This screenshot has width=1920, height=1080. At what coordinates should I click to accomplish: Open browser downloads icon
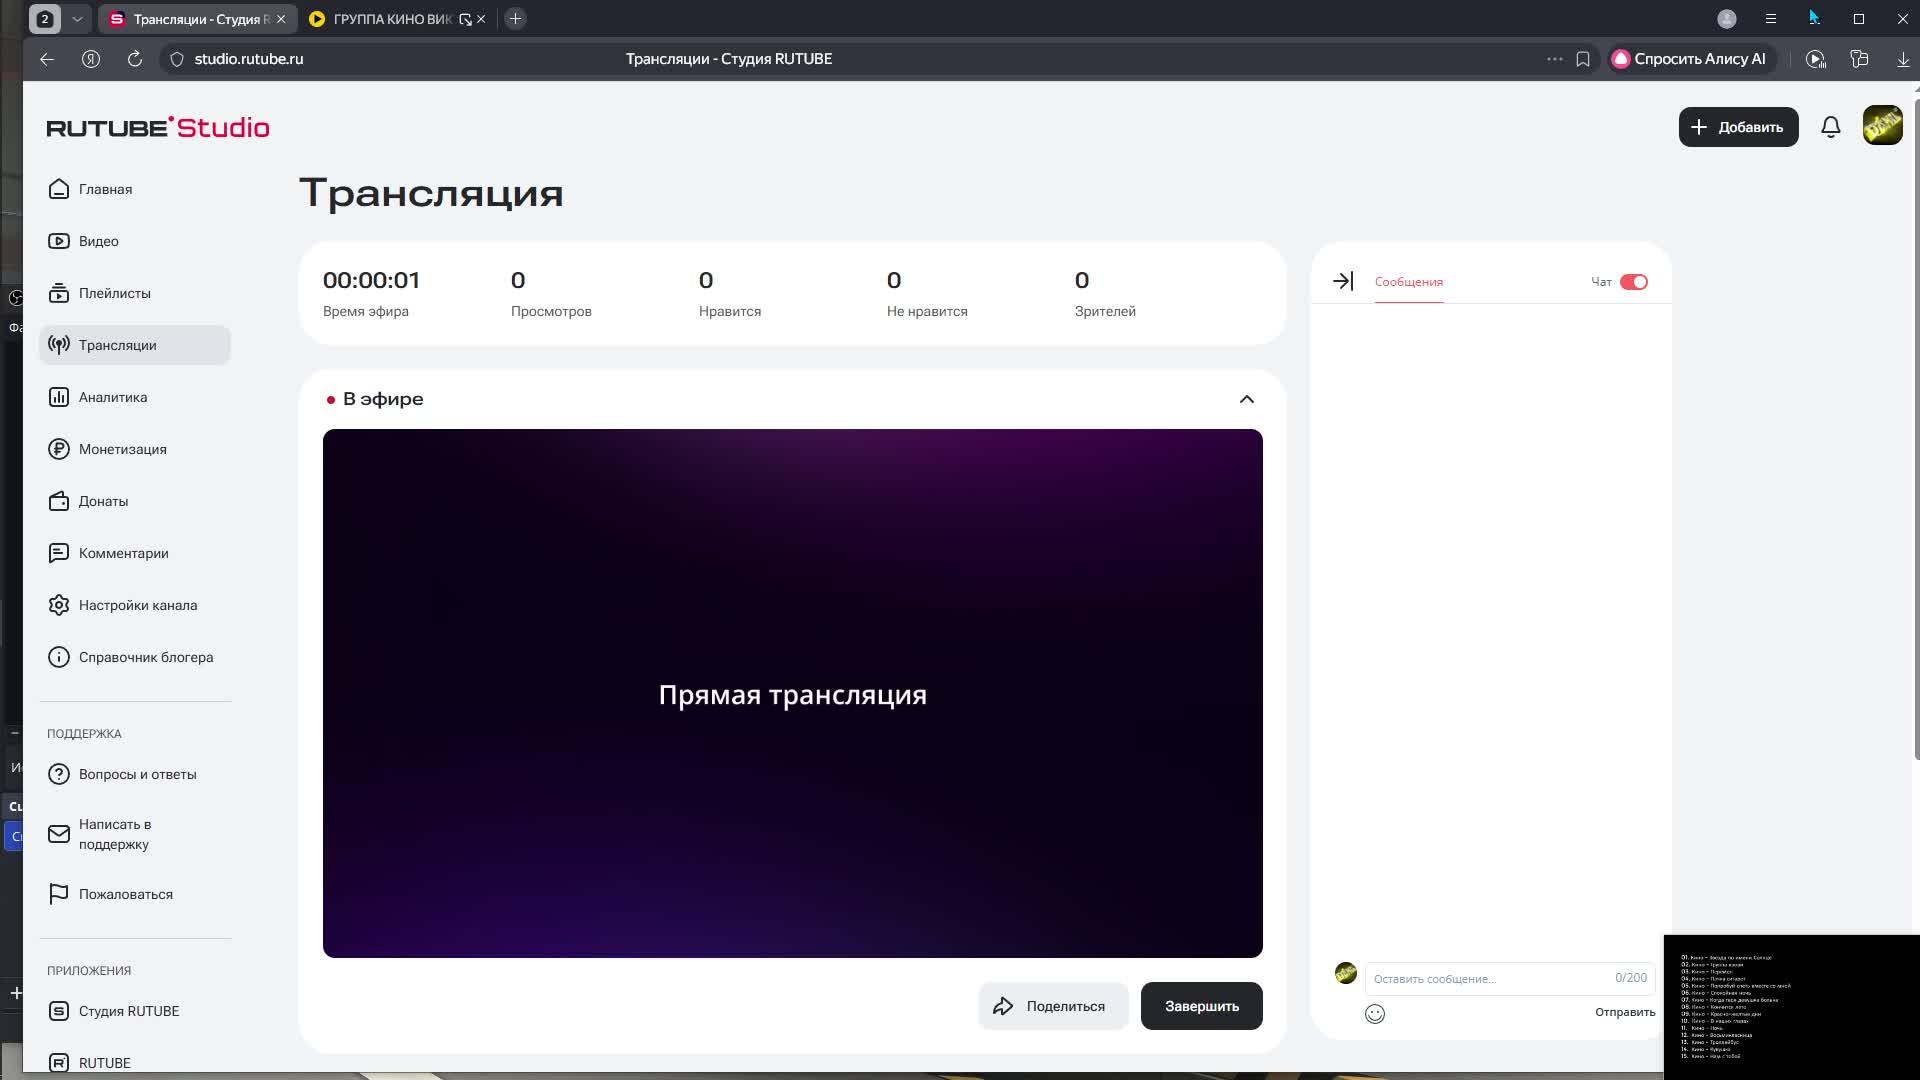click(x=1903, y=59)
